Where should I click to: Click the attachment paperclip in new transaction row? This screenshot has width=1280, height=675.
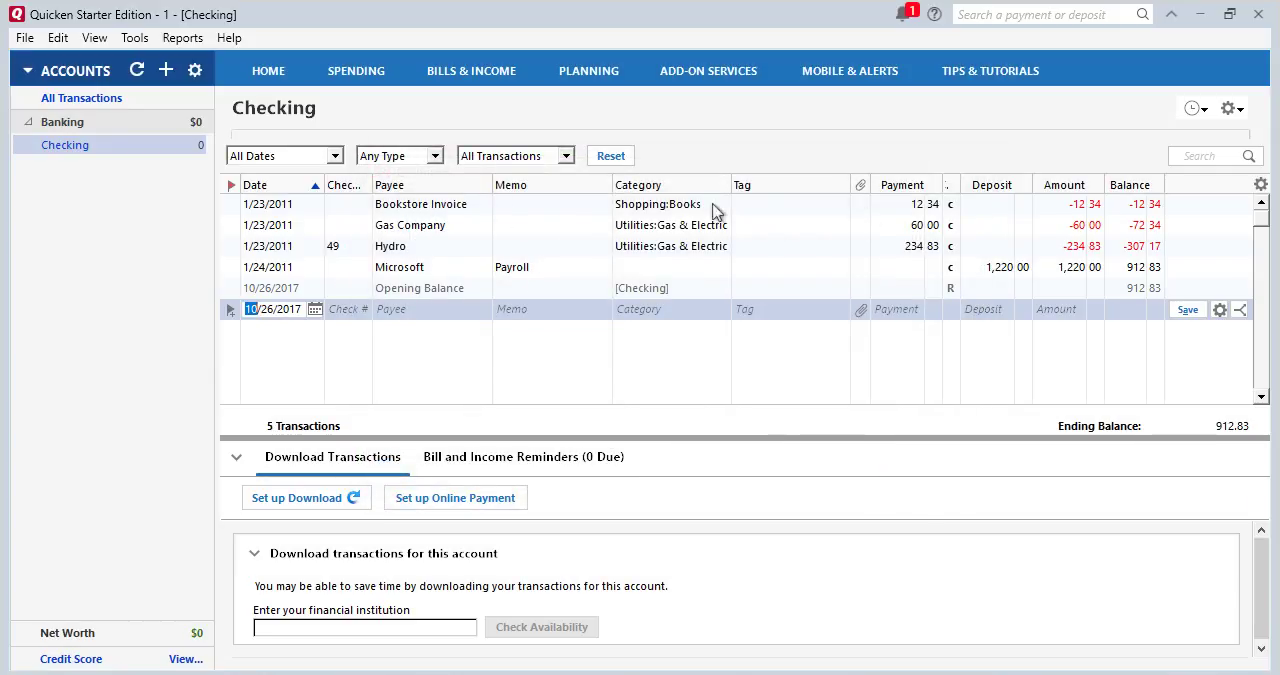click(x=861, y=310)
